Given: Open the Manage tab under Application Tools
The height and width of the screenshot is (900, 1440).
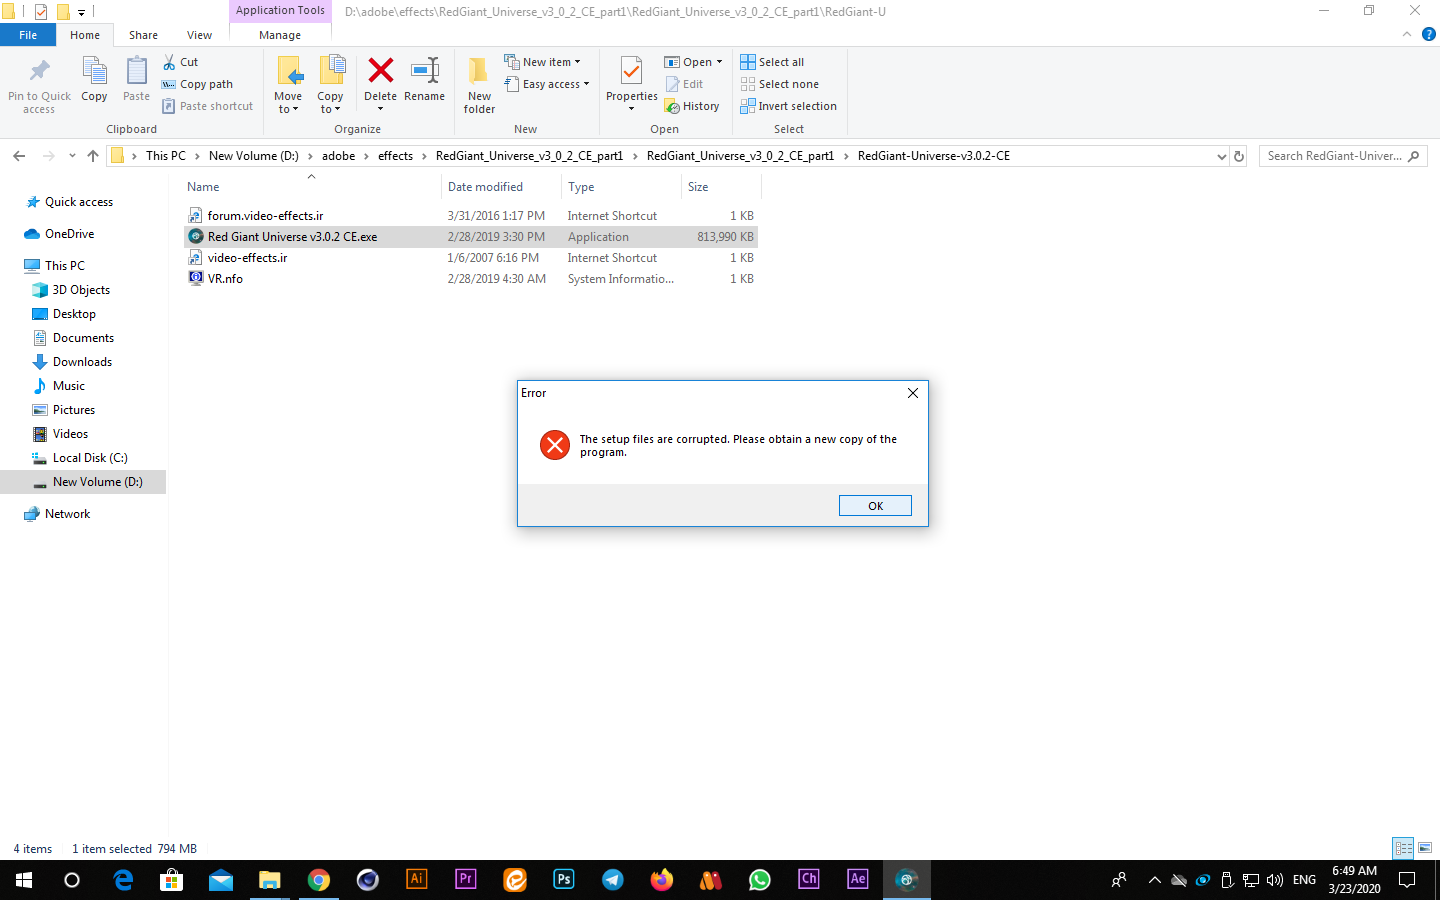Looking at the screenshot, I should [x=280, y=35].
